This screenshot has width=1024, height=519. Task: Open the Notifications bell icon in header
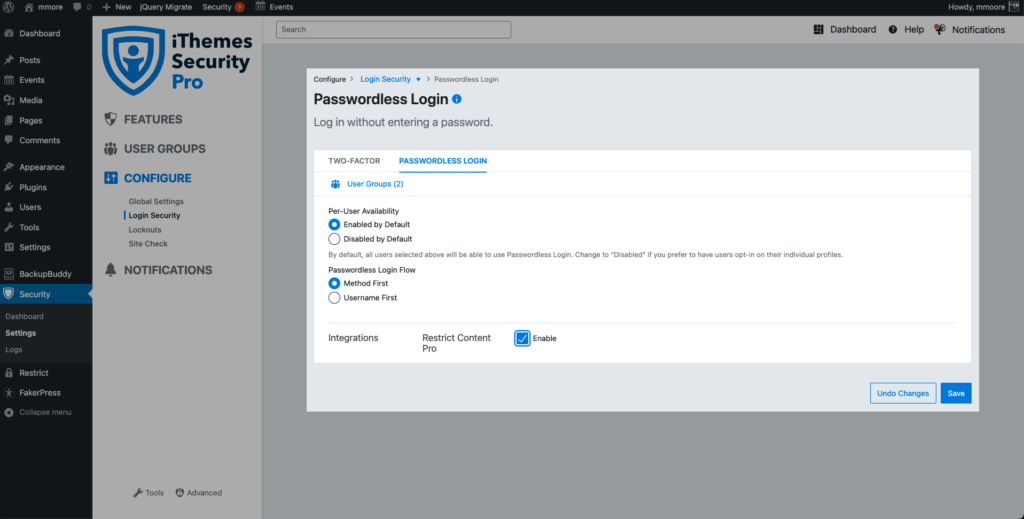[x=940, y=29]
